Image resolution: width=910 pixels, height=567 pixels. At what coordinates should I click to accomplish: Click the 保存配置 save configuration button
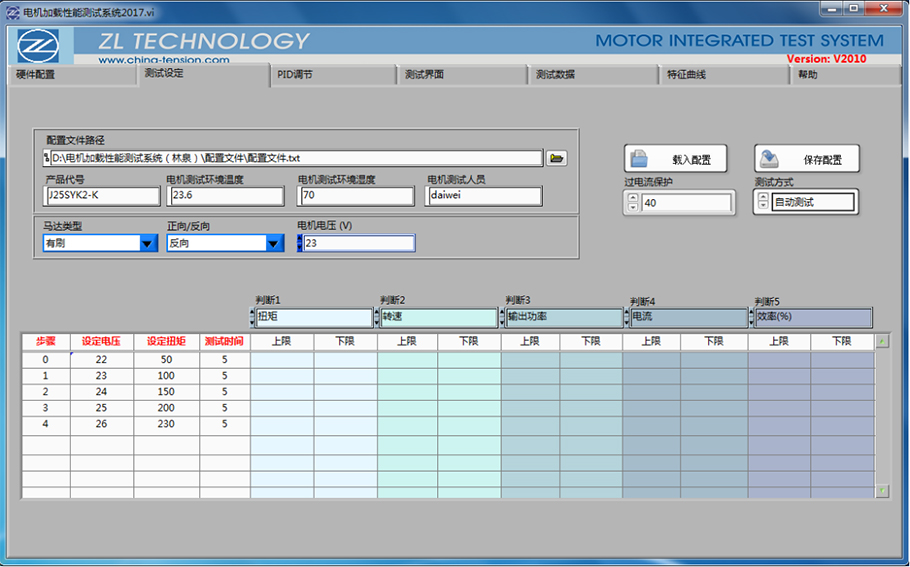(806, 159)
